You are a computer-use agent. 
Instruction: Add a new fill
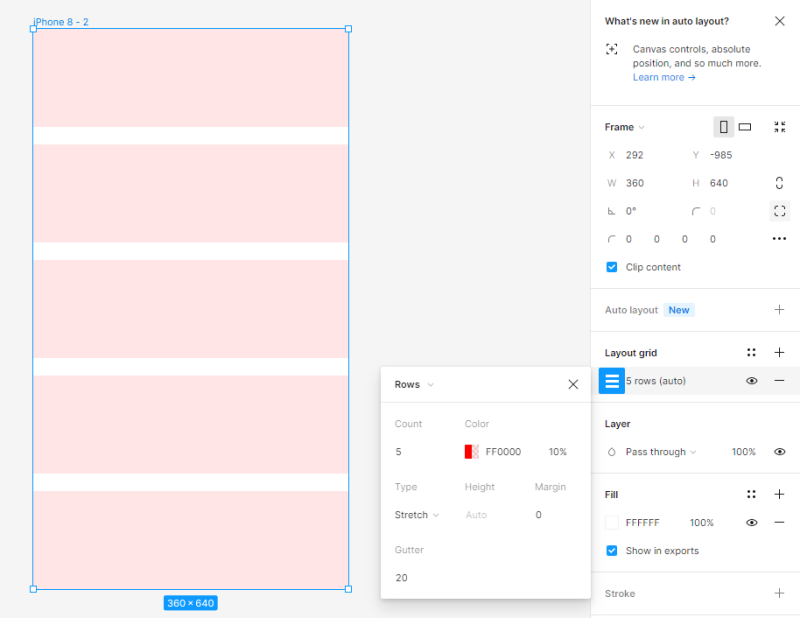(779, 495)
